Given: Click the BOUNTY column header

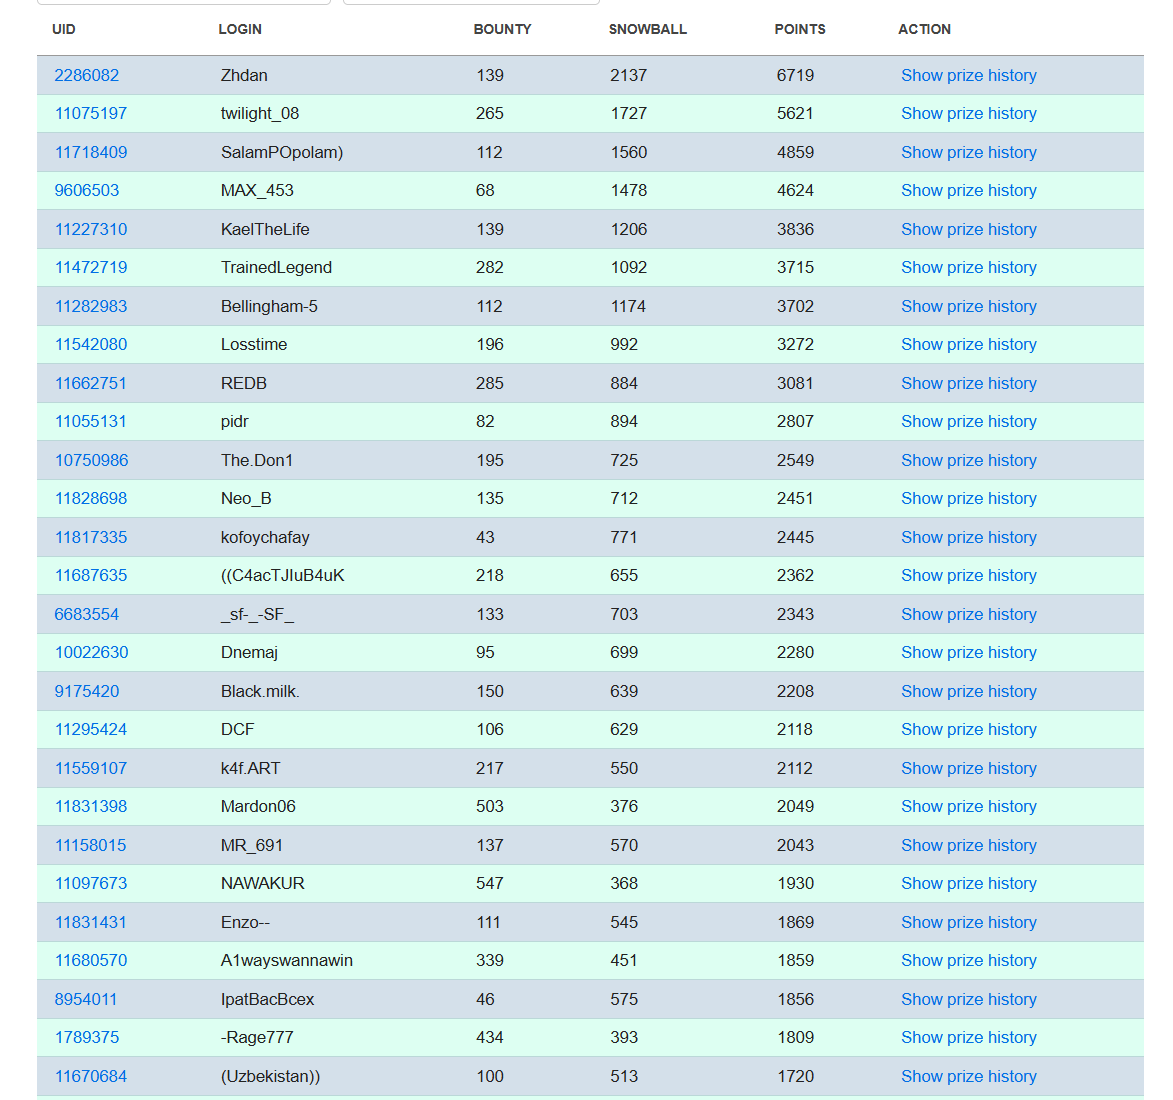Looking at the screenshot, I should (x=502, y=29).
